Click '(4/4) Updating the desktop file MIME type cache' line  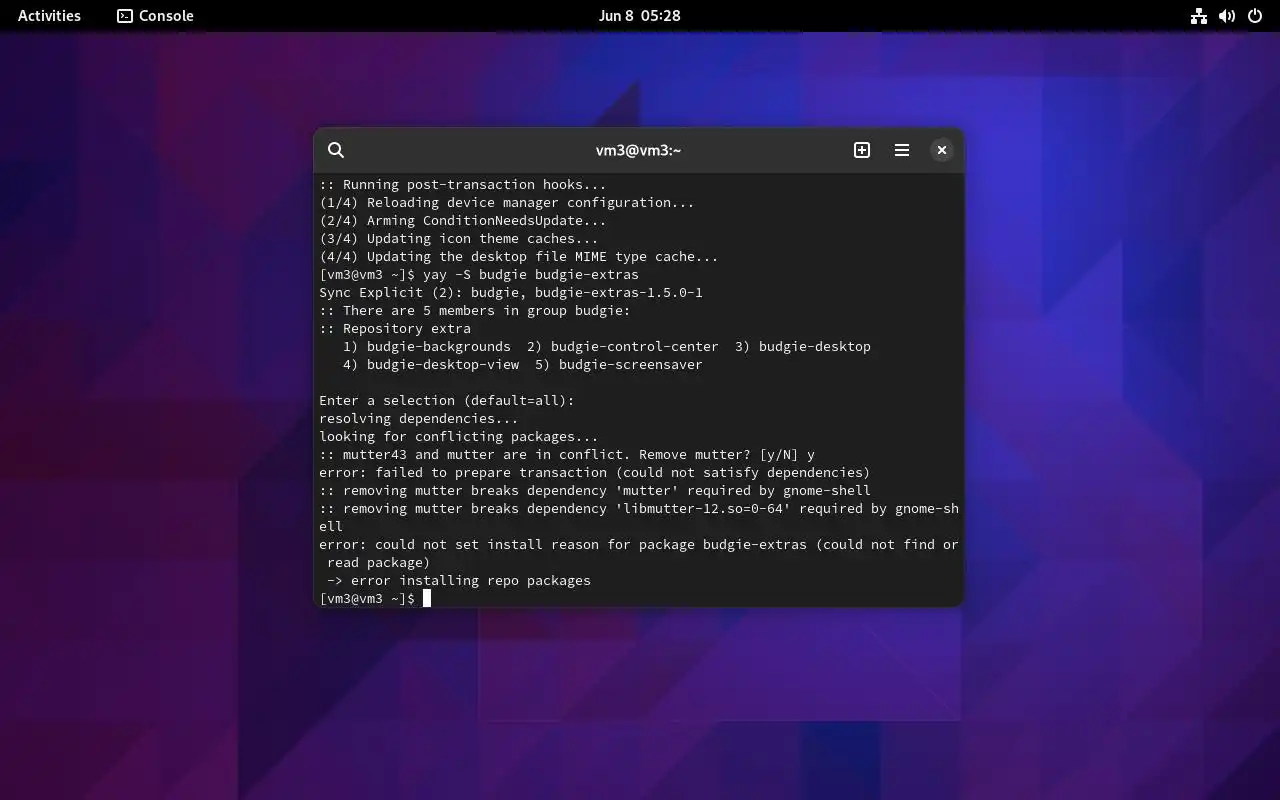(519, 256)
